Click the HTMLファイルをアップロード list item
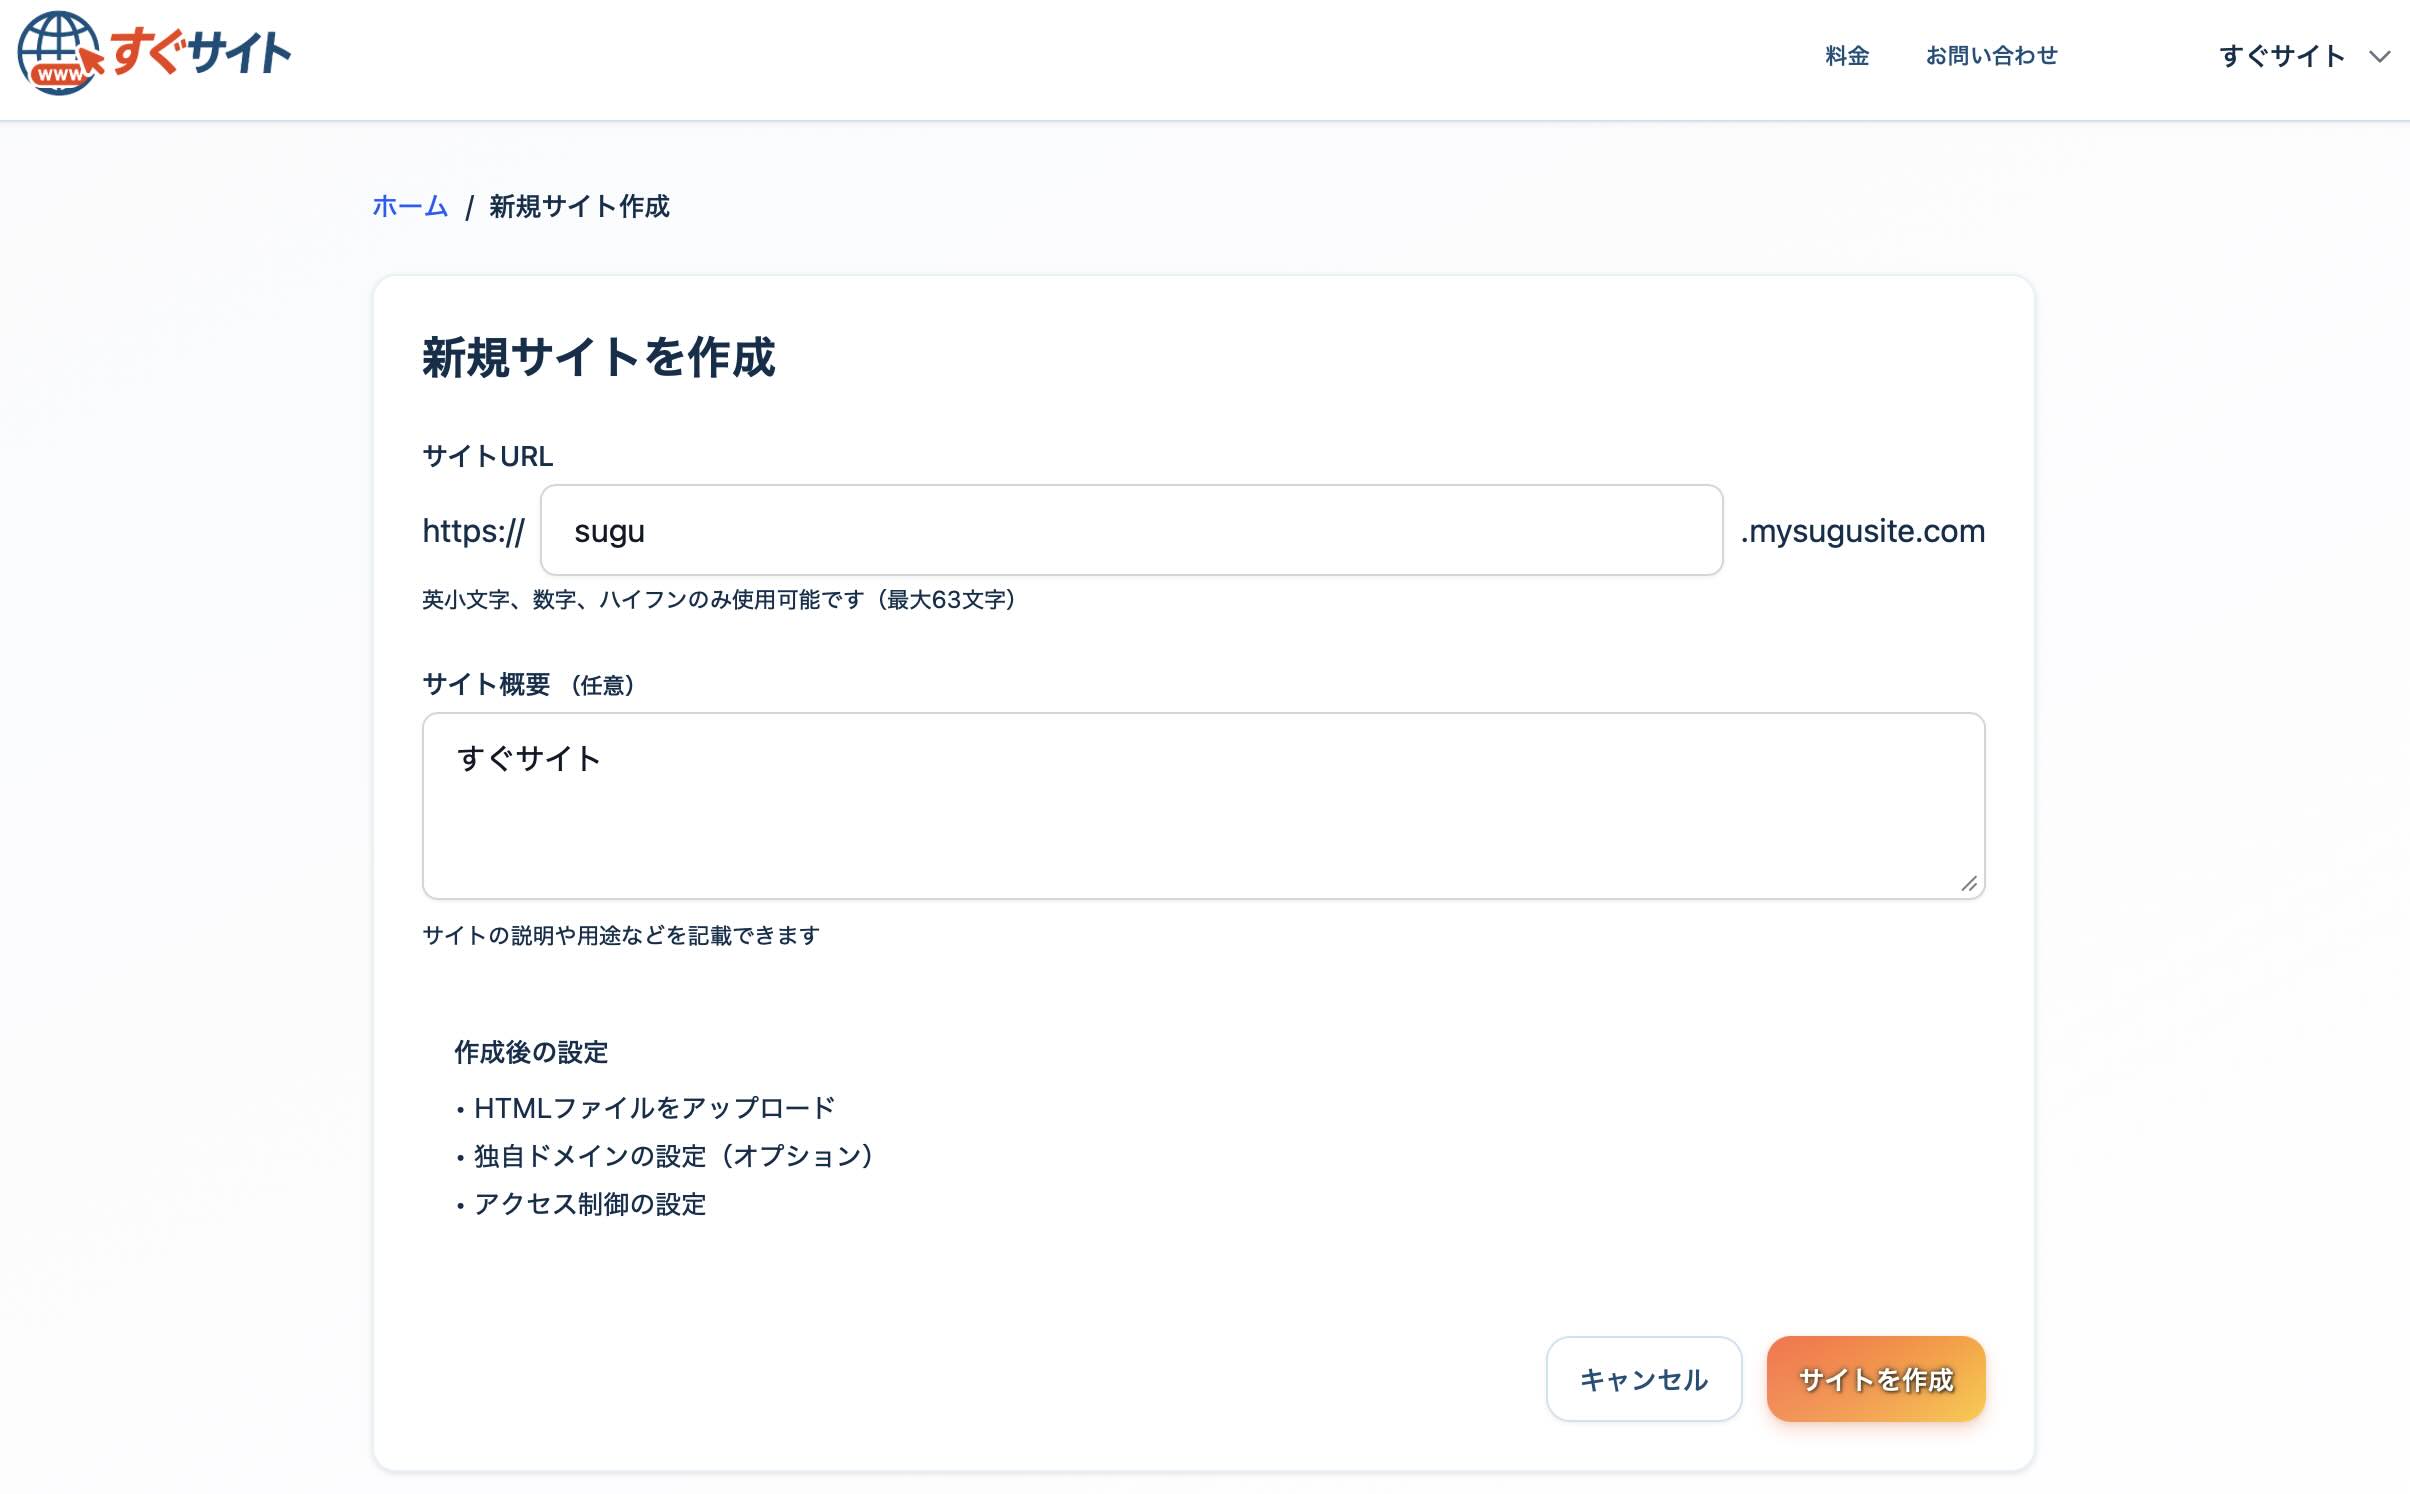Screen dimensions: 2410x1494 (x=653, y=1107)
